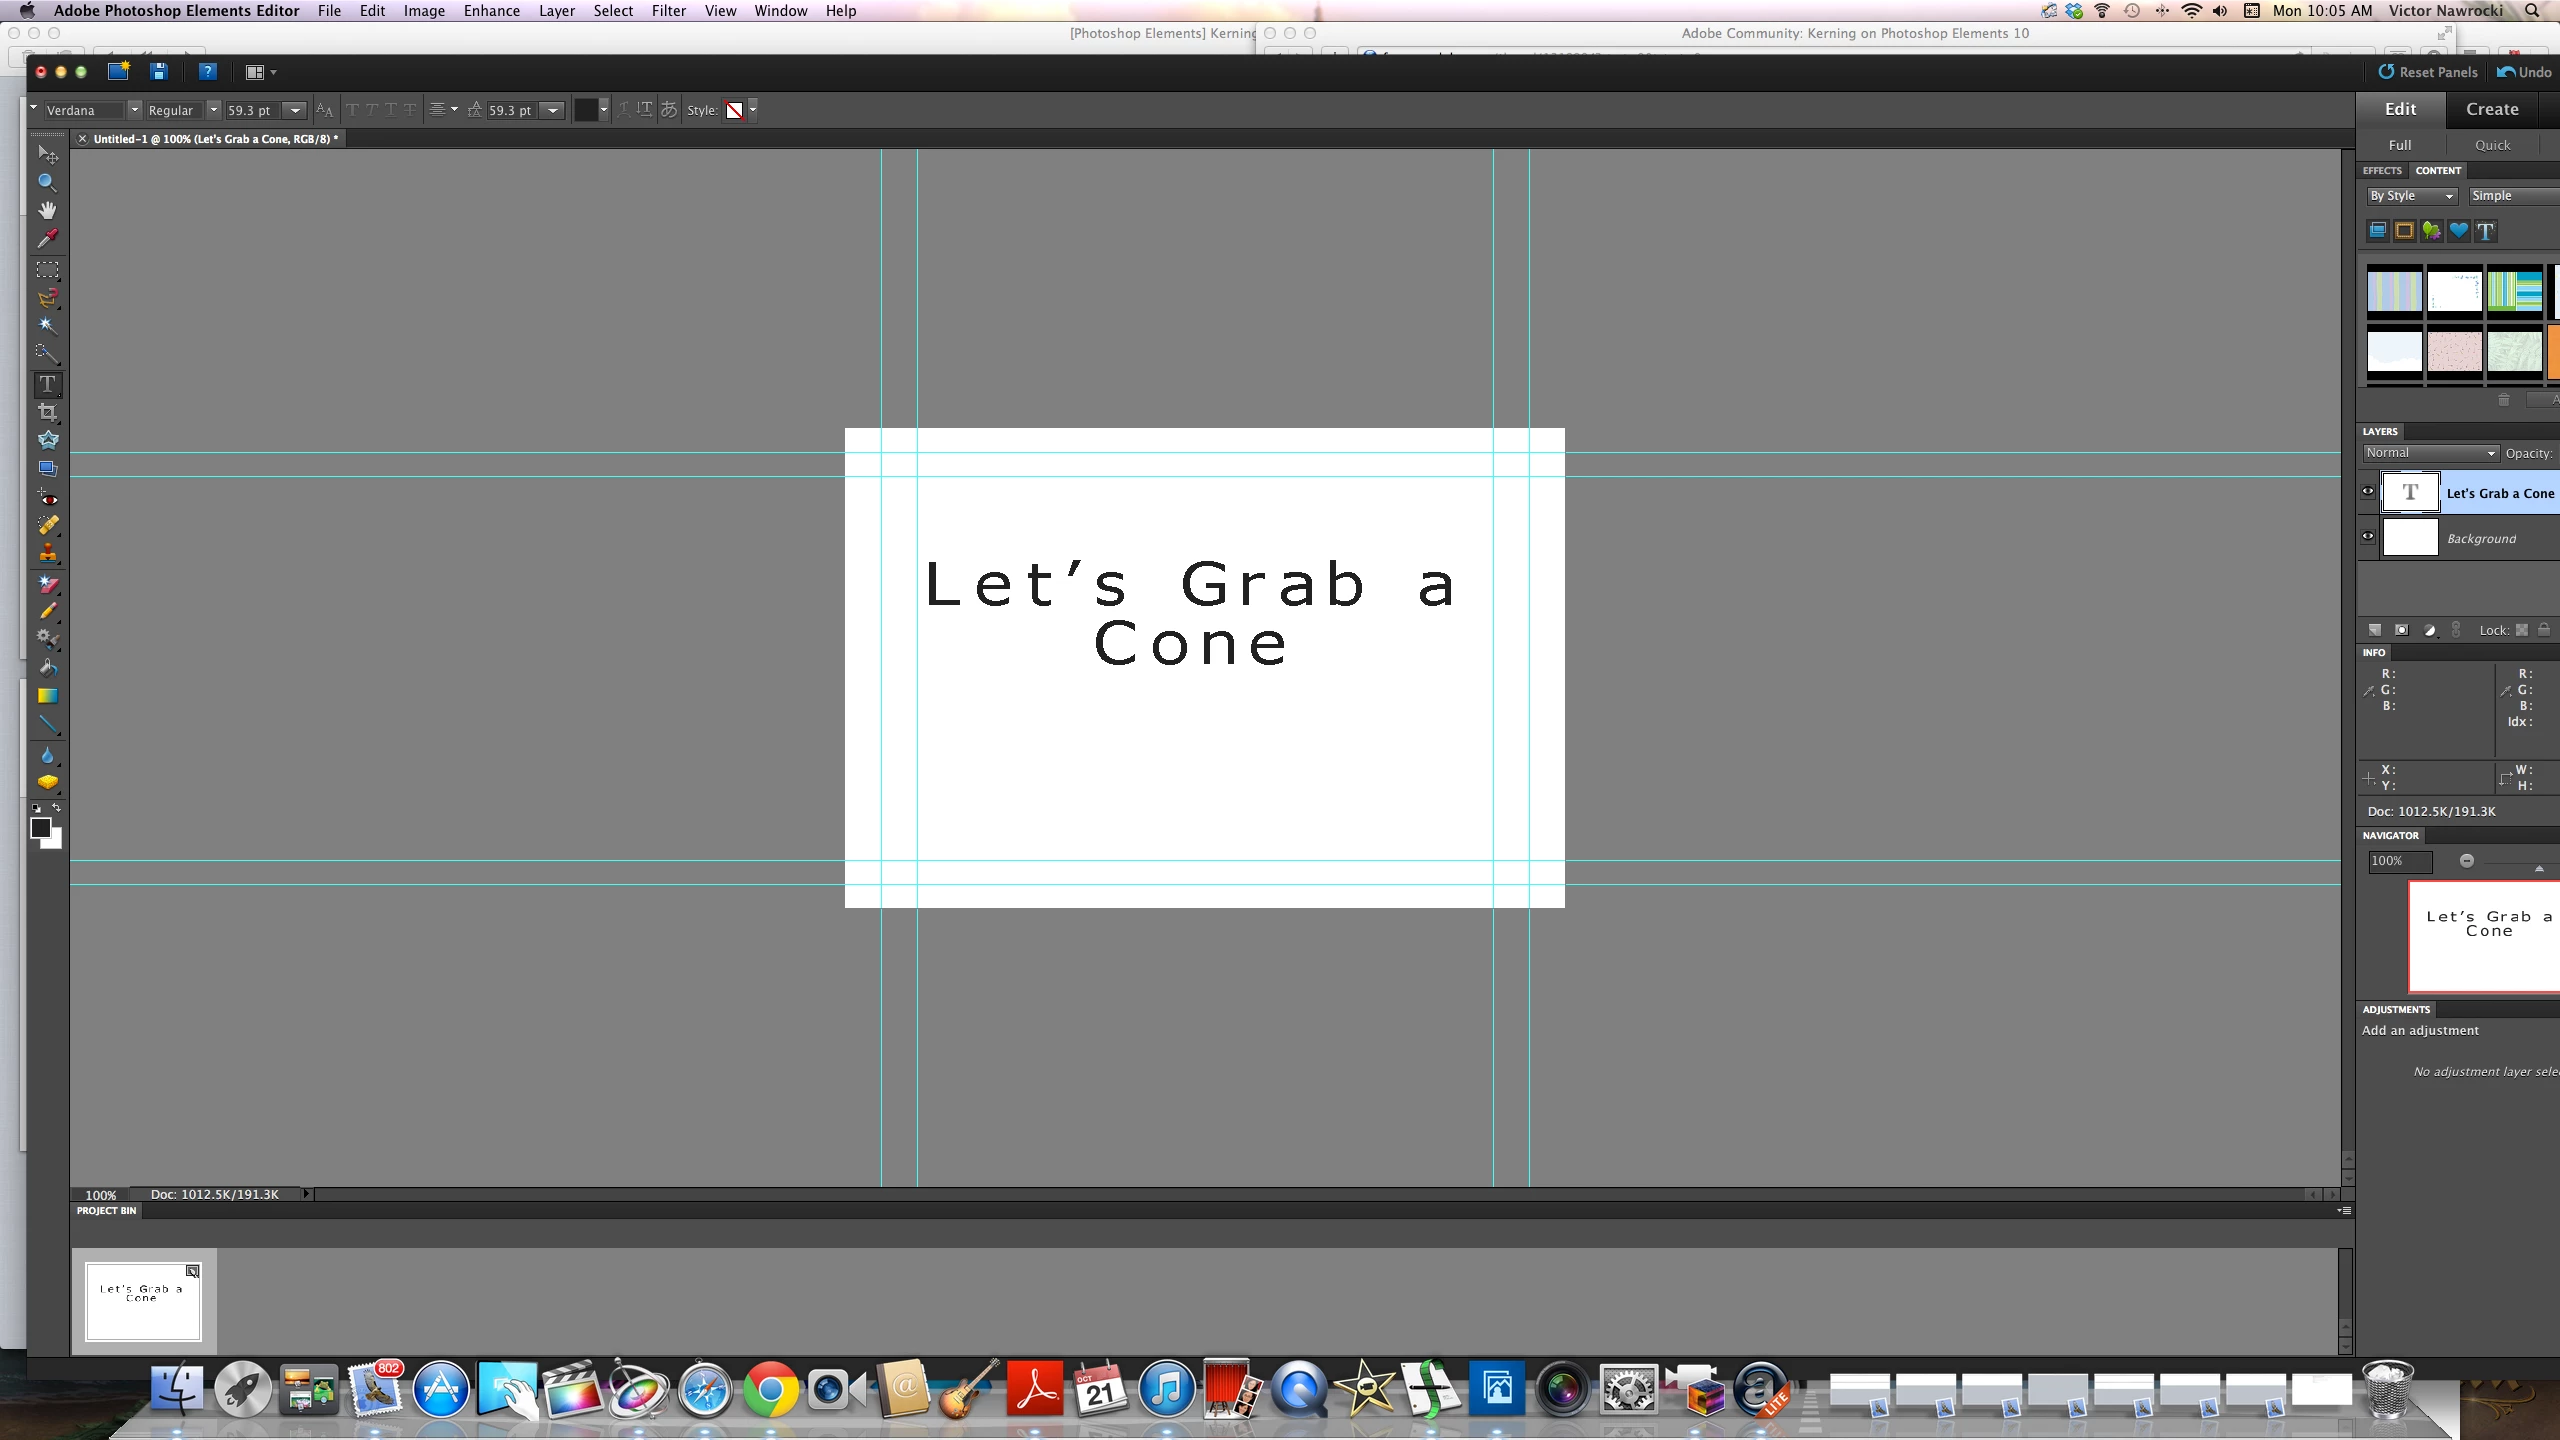The image size is (2560, 1440).
Task: Click the Undo button
Action: point(2524,72)
